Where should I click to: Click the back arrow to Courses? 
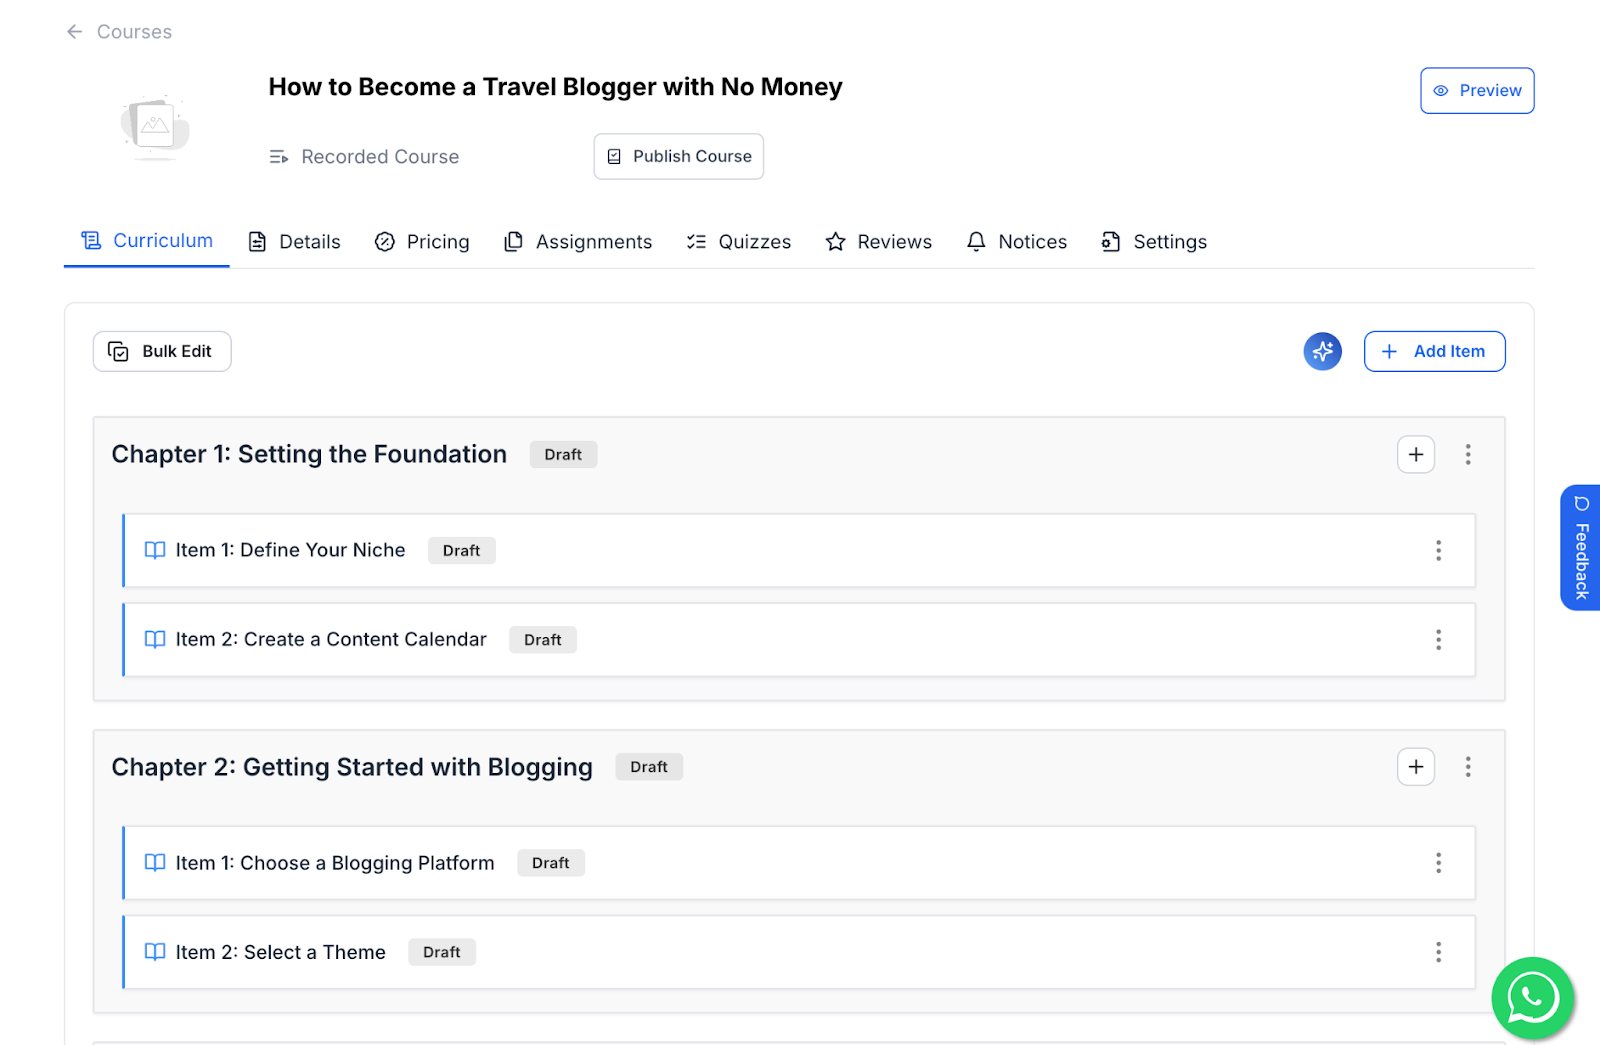coord(75,32)
